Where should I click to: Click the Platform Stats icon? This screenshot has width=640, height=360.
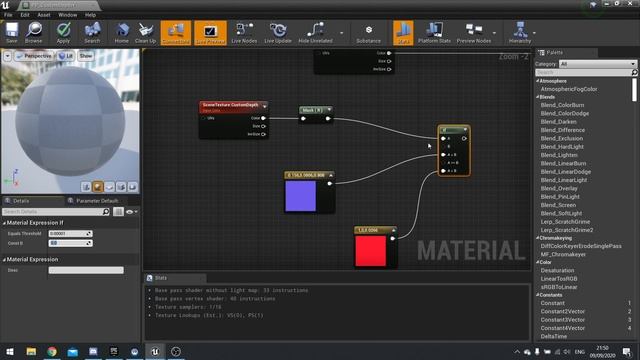pos(434,33)
